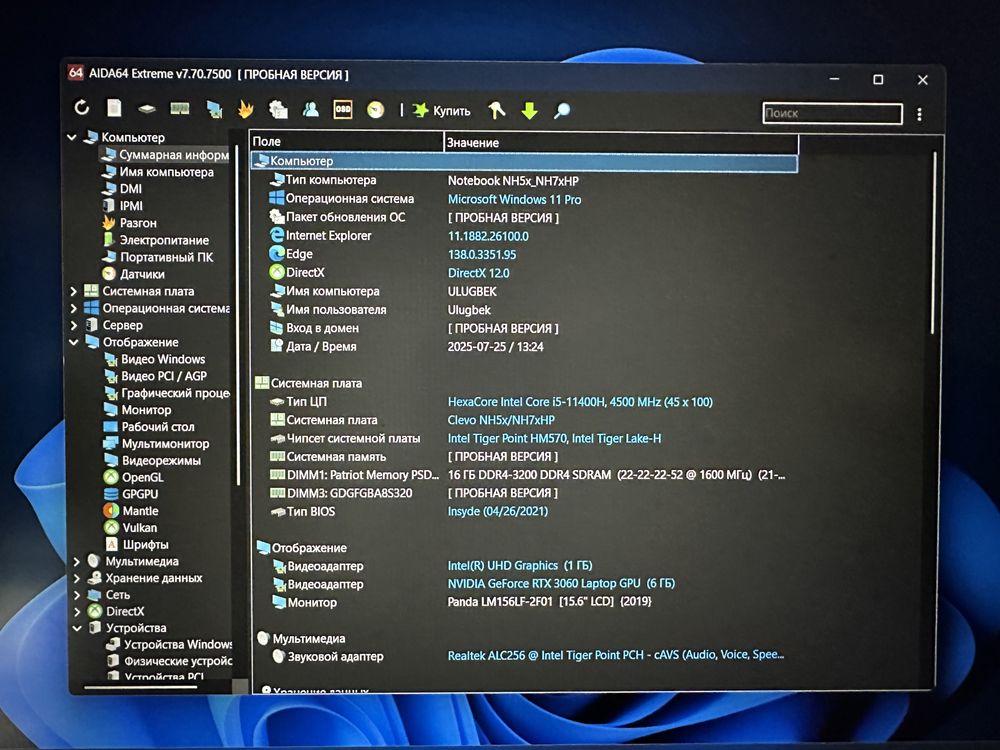Select the Рабочий стол tree item
1000x750 pixels.
tap(149, 427)
